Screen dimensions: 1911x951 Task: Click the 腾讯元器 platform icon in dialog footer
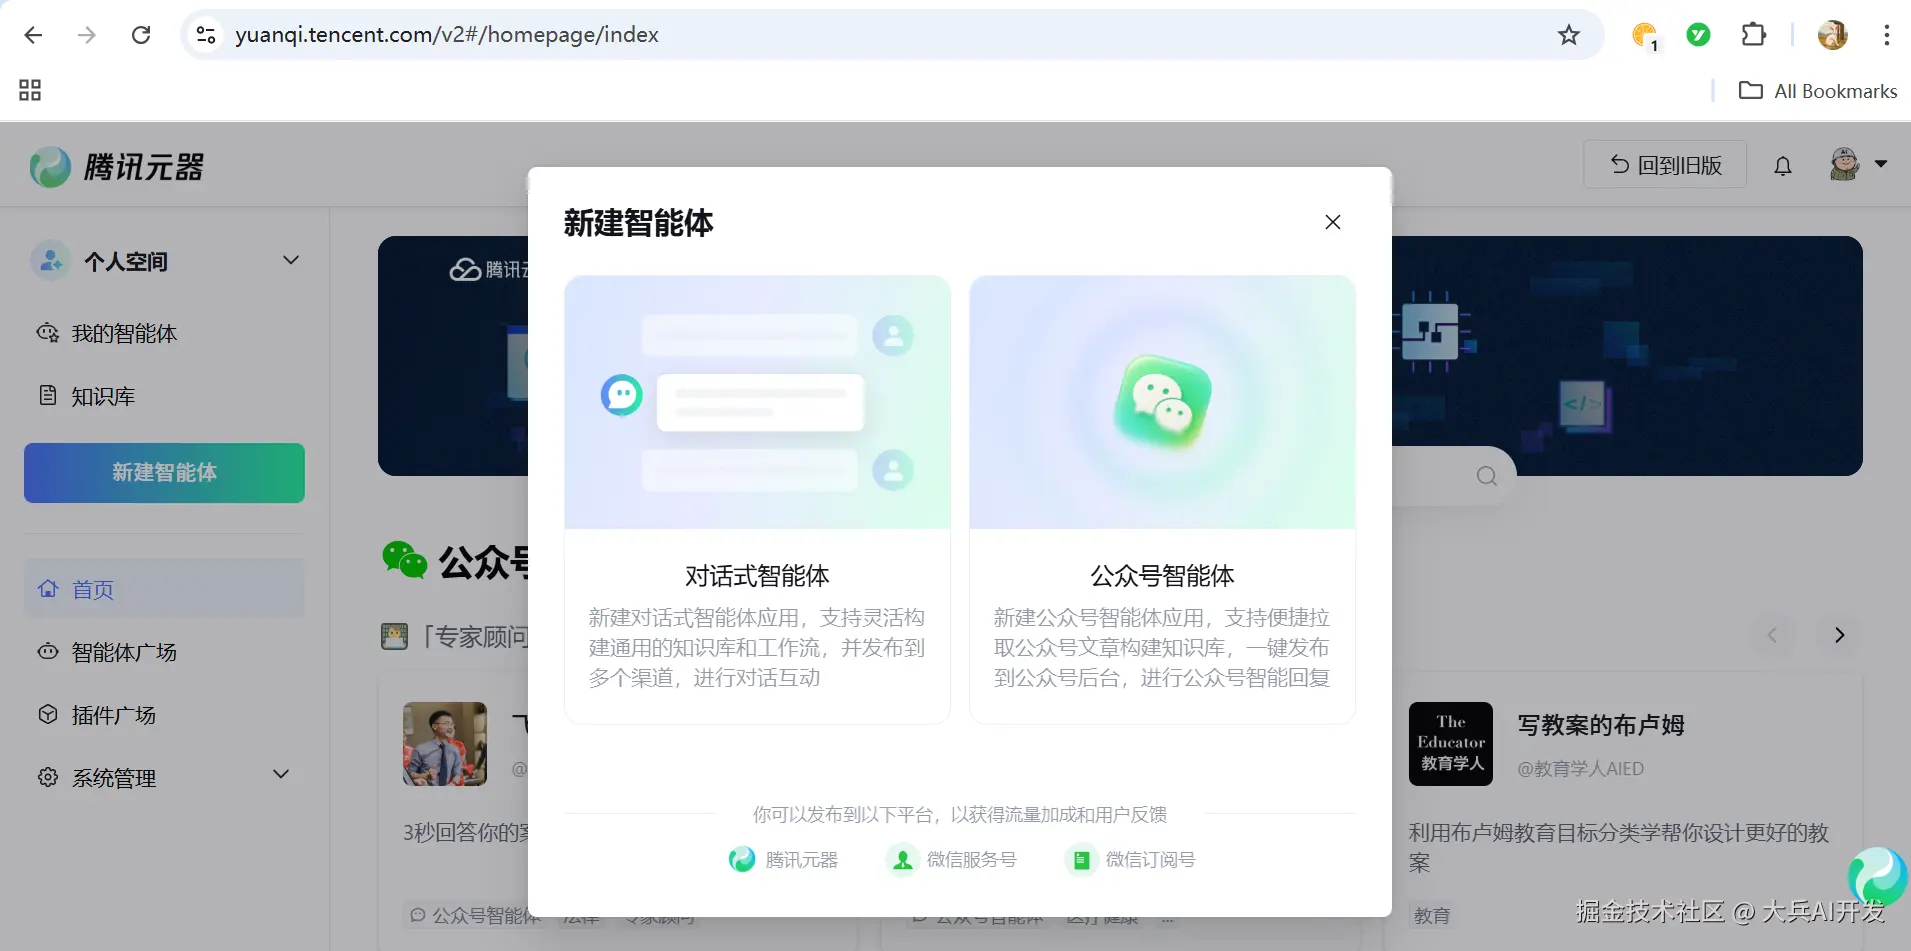pos(742,859)
